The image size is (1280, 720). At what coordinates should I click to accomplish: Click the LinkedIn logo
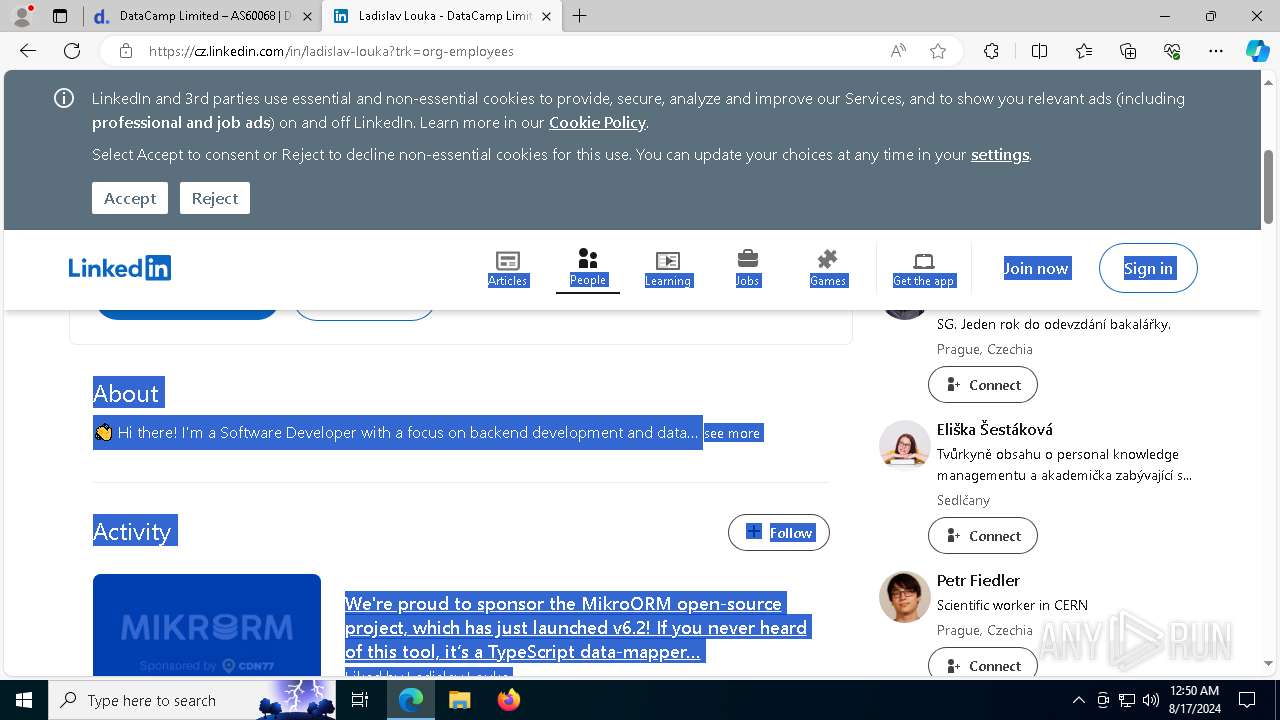click(120, 267)
